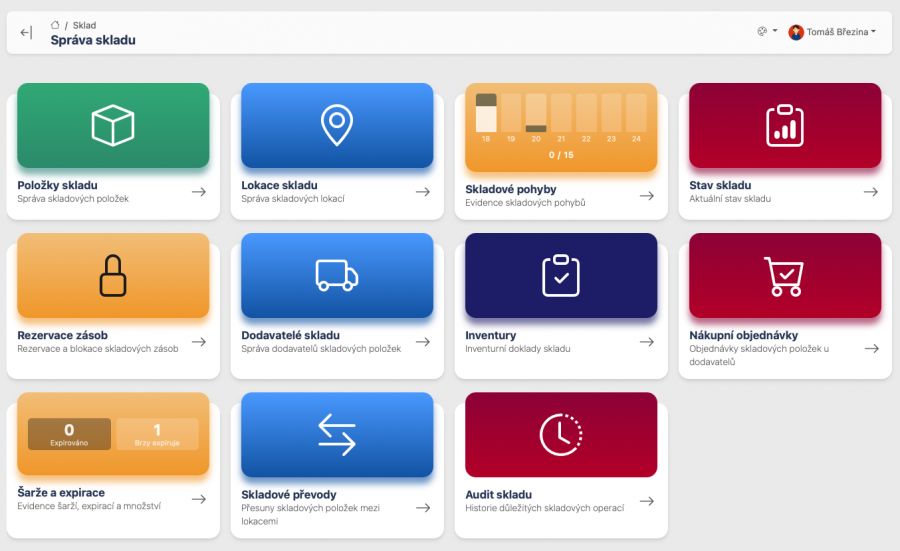Select the Brzy expiruje 1 counter box

157,434
